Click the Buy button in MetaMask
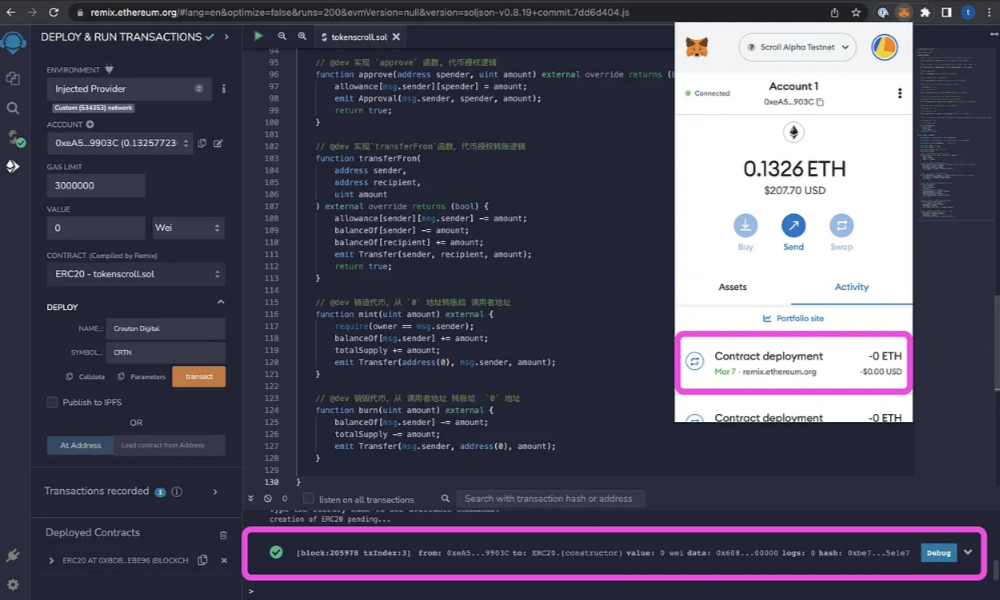 pos(746,233)
